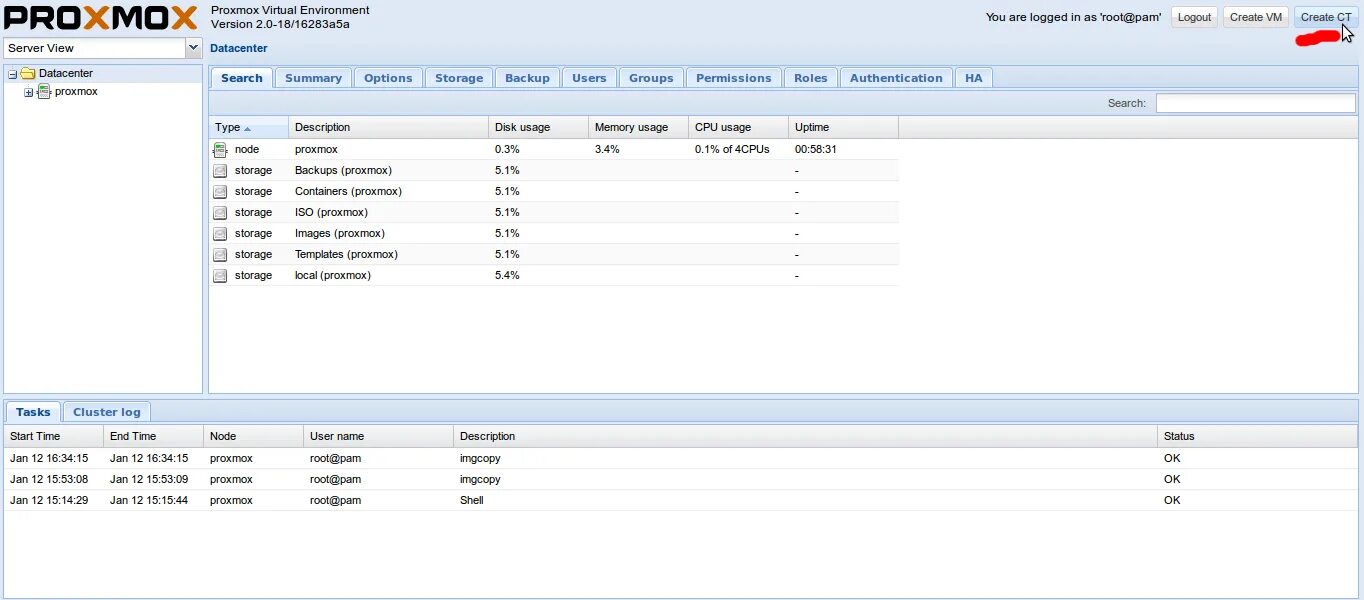Switch to the Search tab
The width and height of the screenshot is (1364, 600).
[242, 78]
